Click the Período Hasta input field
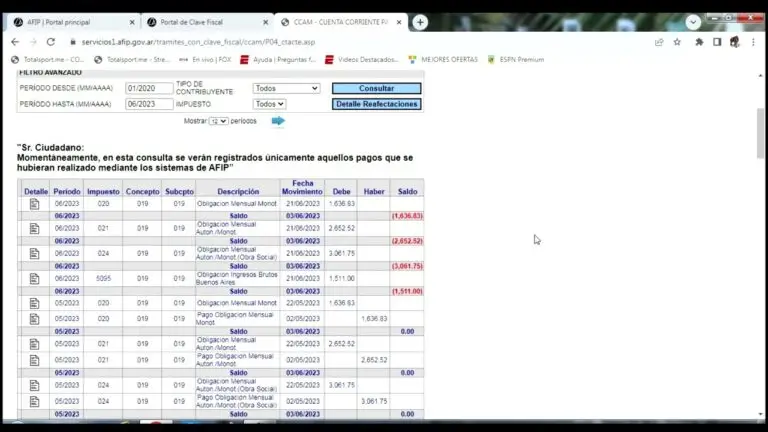The image size is (768, 432). point(149,104)
